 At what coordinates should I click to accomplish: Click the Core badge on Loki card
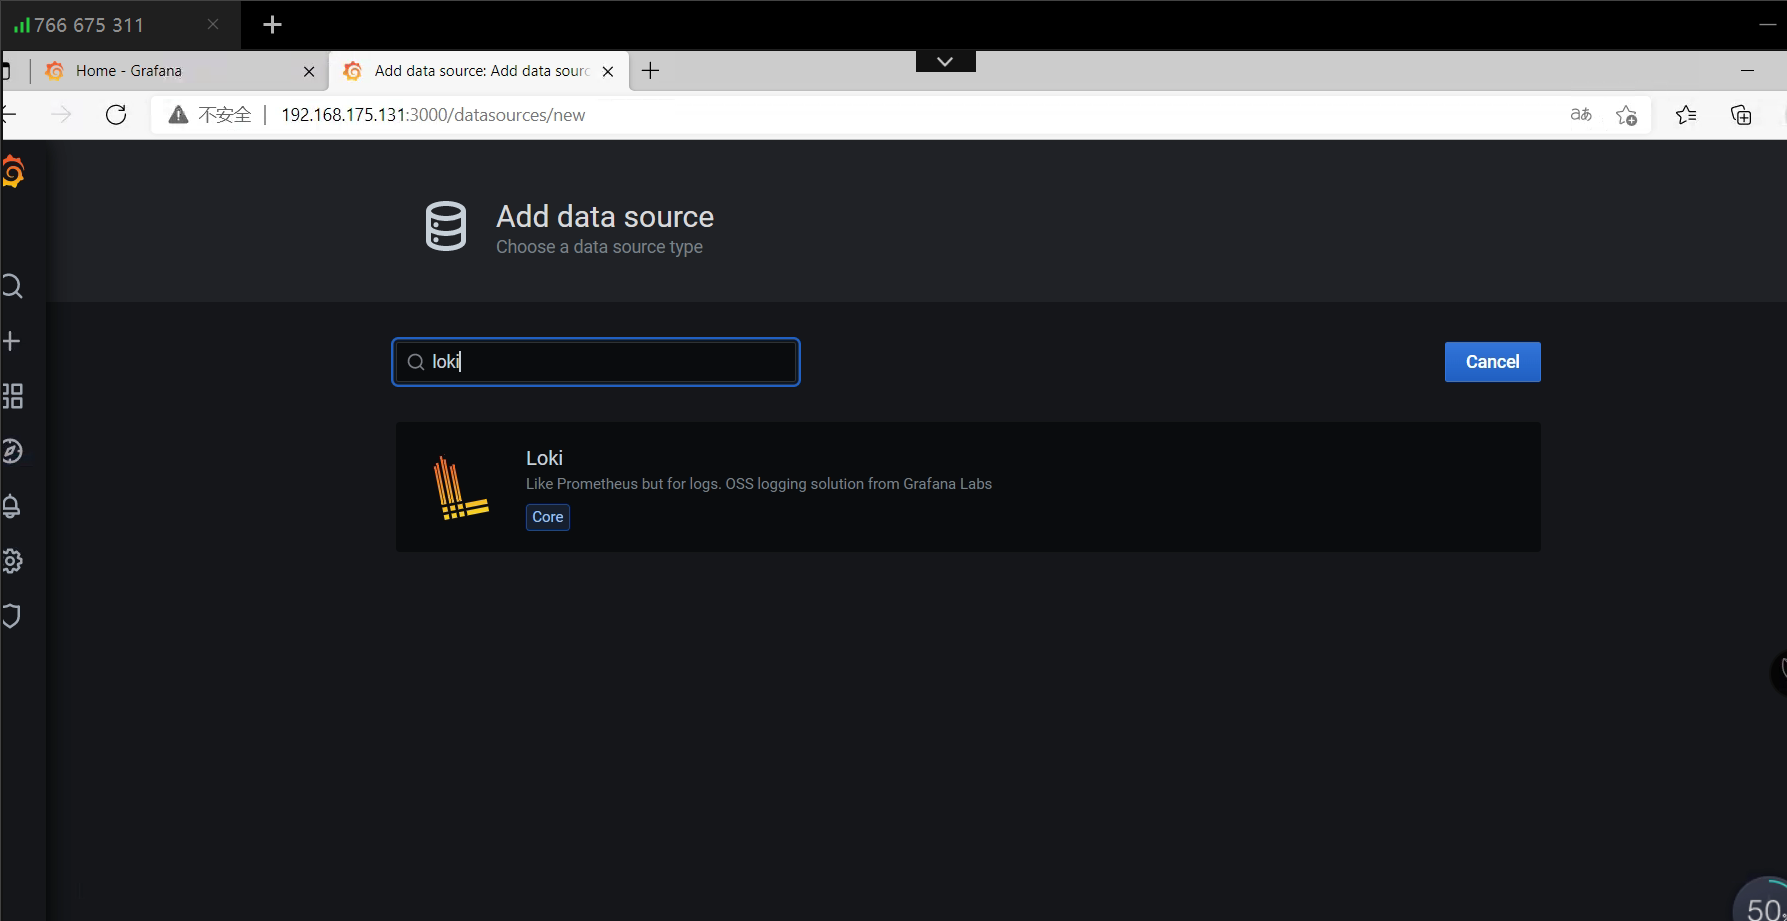(548, 517)
